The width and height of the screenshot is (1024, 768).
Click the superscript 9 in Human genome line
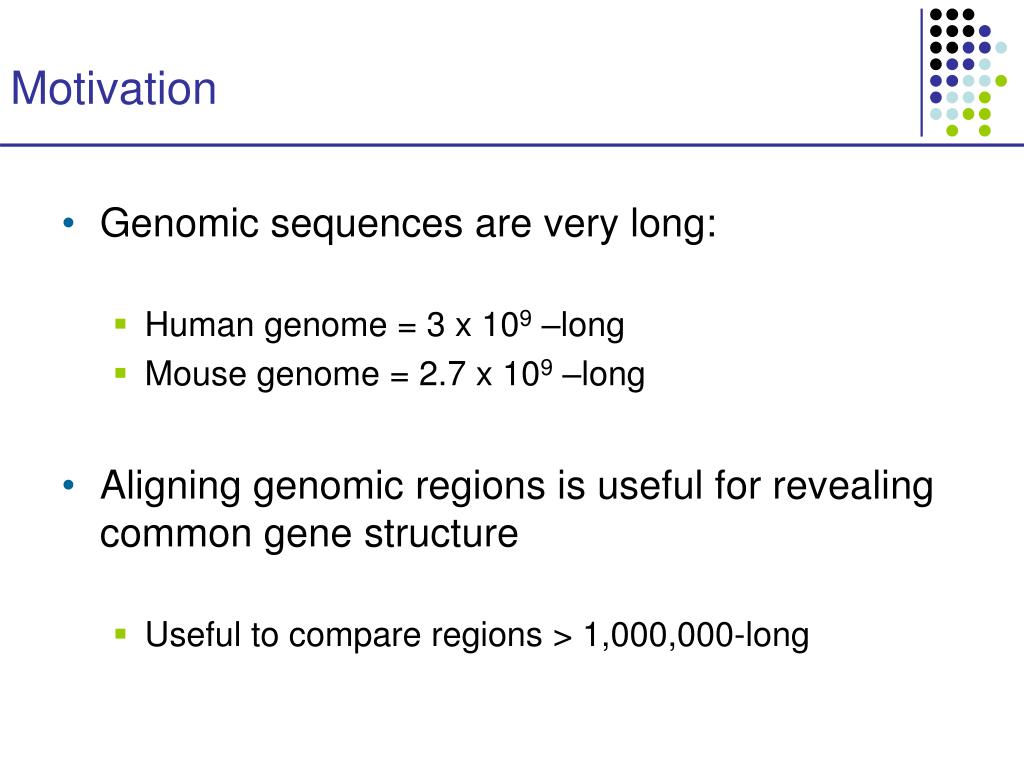tap(526, 318)
